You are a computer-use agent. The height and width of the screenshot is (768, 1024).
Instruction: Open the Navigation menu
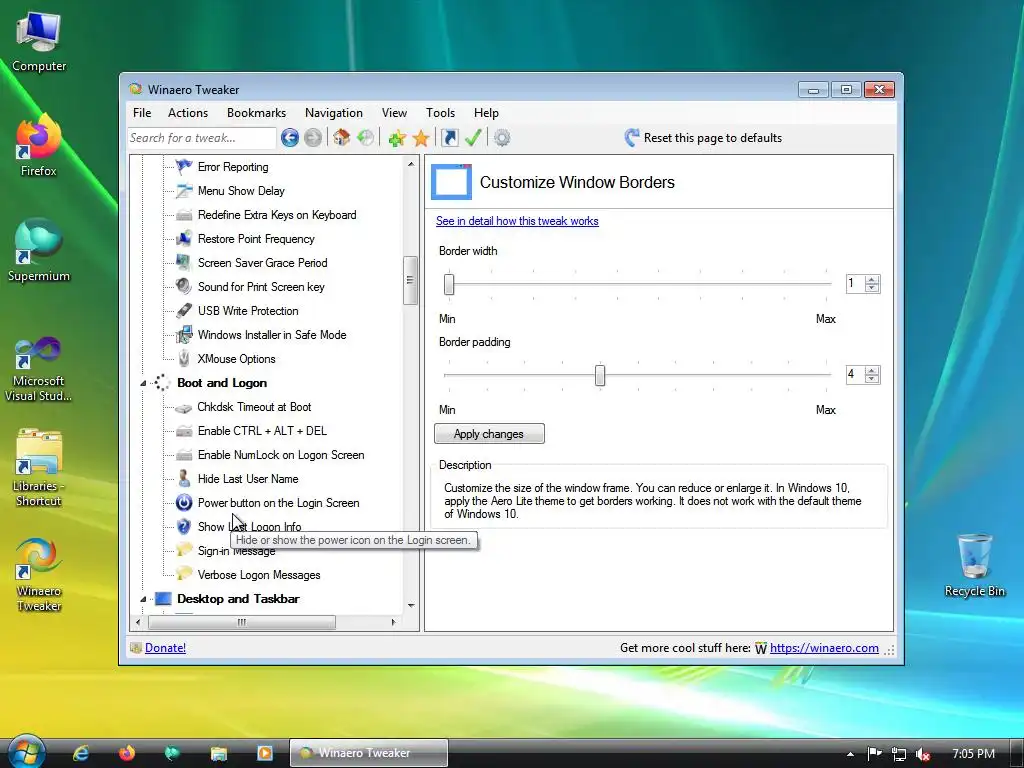[x=334, y=113]
